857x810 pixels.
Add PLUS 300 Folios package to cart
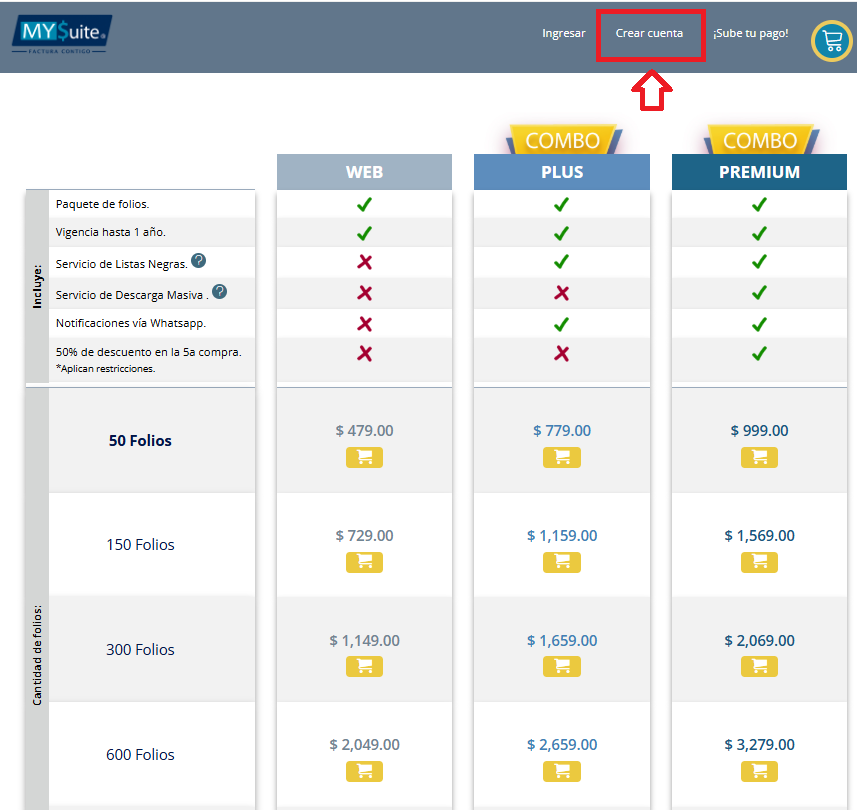(561, 666)
